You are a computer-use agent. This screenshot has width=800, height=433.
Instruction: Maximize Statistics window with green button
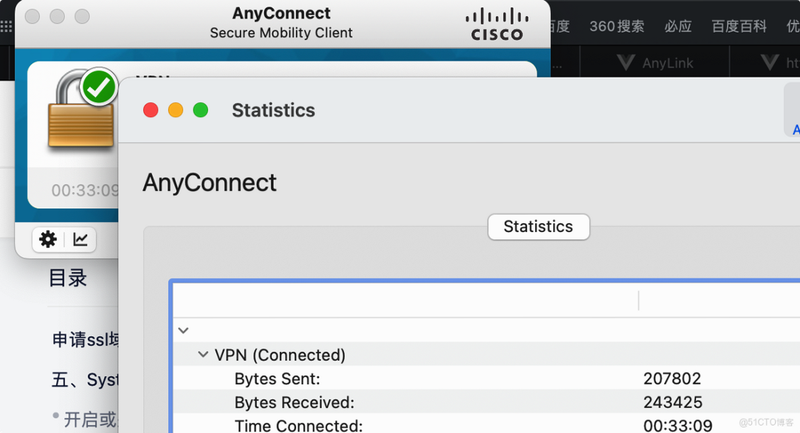201,110
